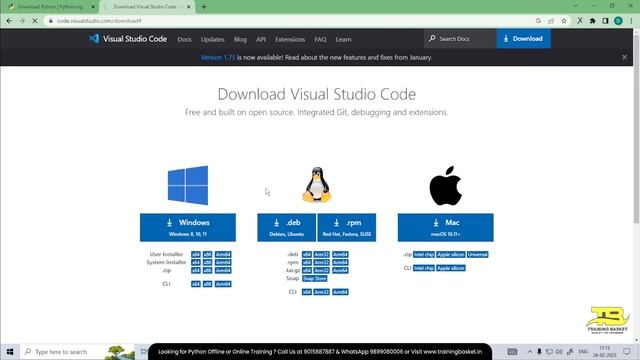The height and width of the screenshot is (360, 640).
Task: Go back using browser back arrow
Action: click(x=9, y=21)
